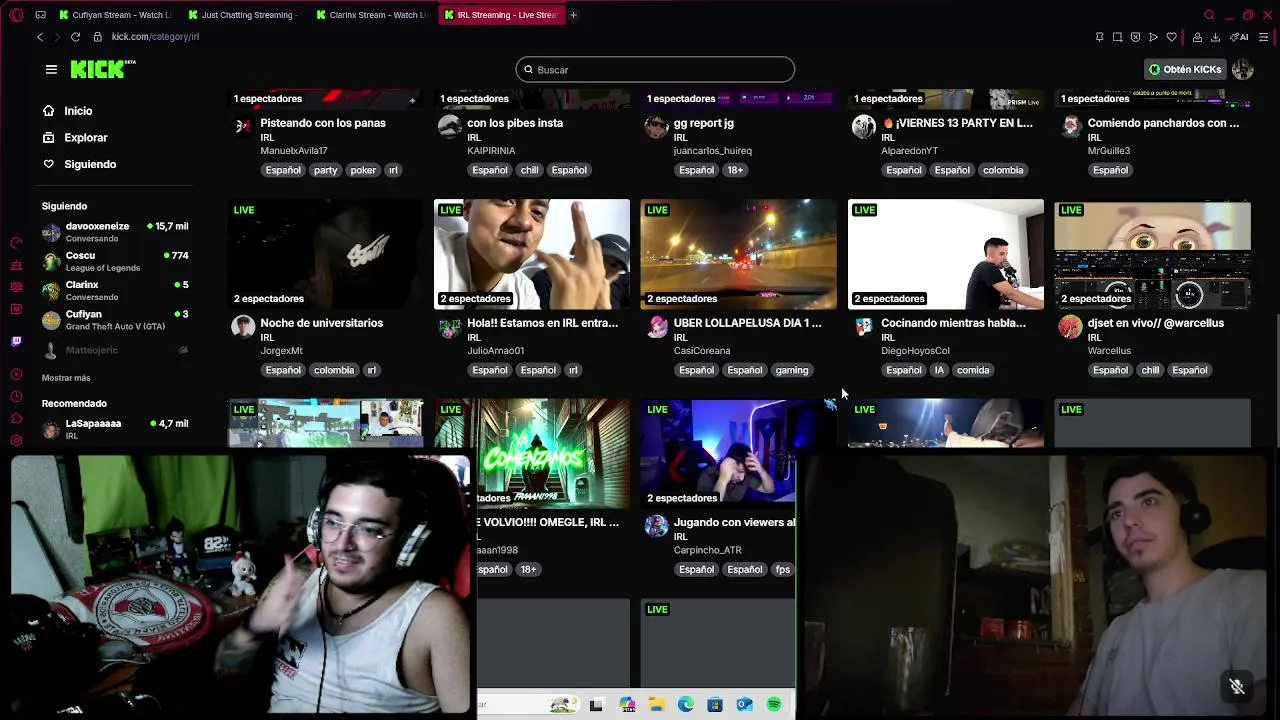Open the Jugando con viewers stream title

tap(734, 522)
